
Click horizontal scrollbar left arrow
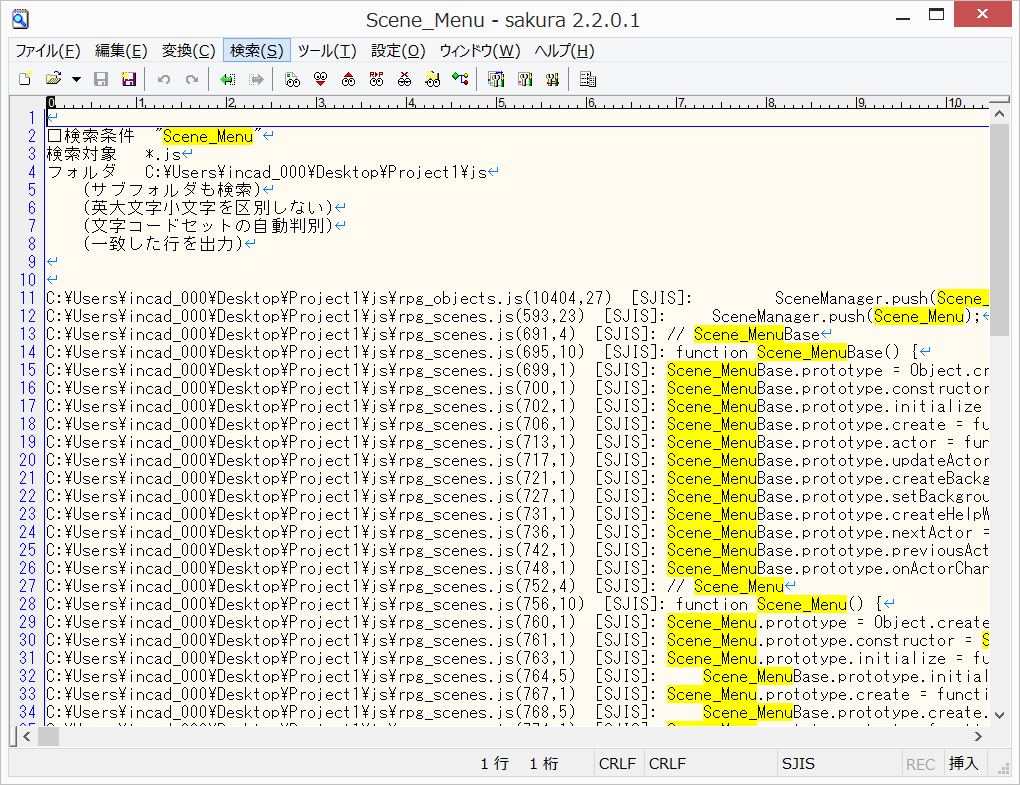point(27,736)
